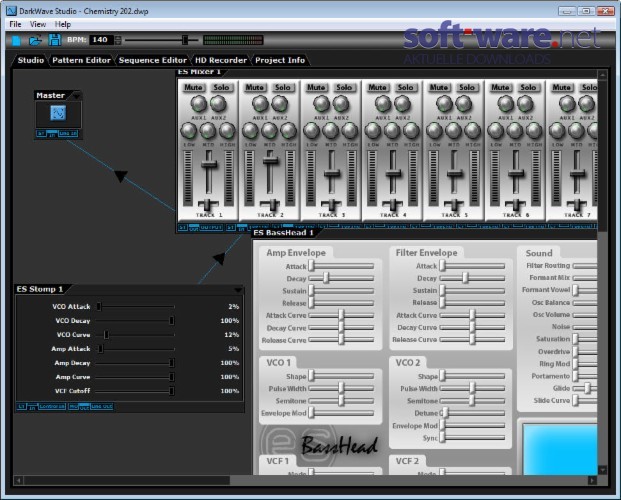
Task: Mute Track 1 in ES Mixer
Action: pos(194,87)
